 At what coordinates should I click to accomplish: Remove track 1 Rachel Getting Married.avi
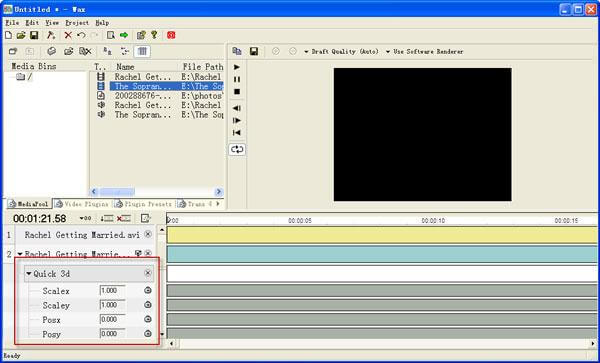[148, 234]
